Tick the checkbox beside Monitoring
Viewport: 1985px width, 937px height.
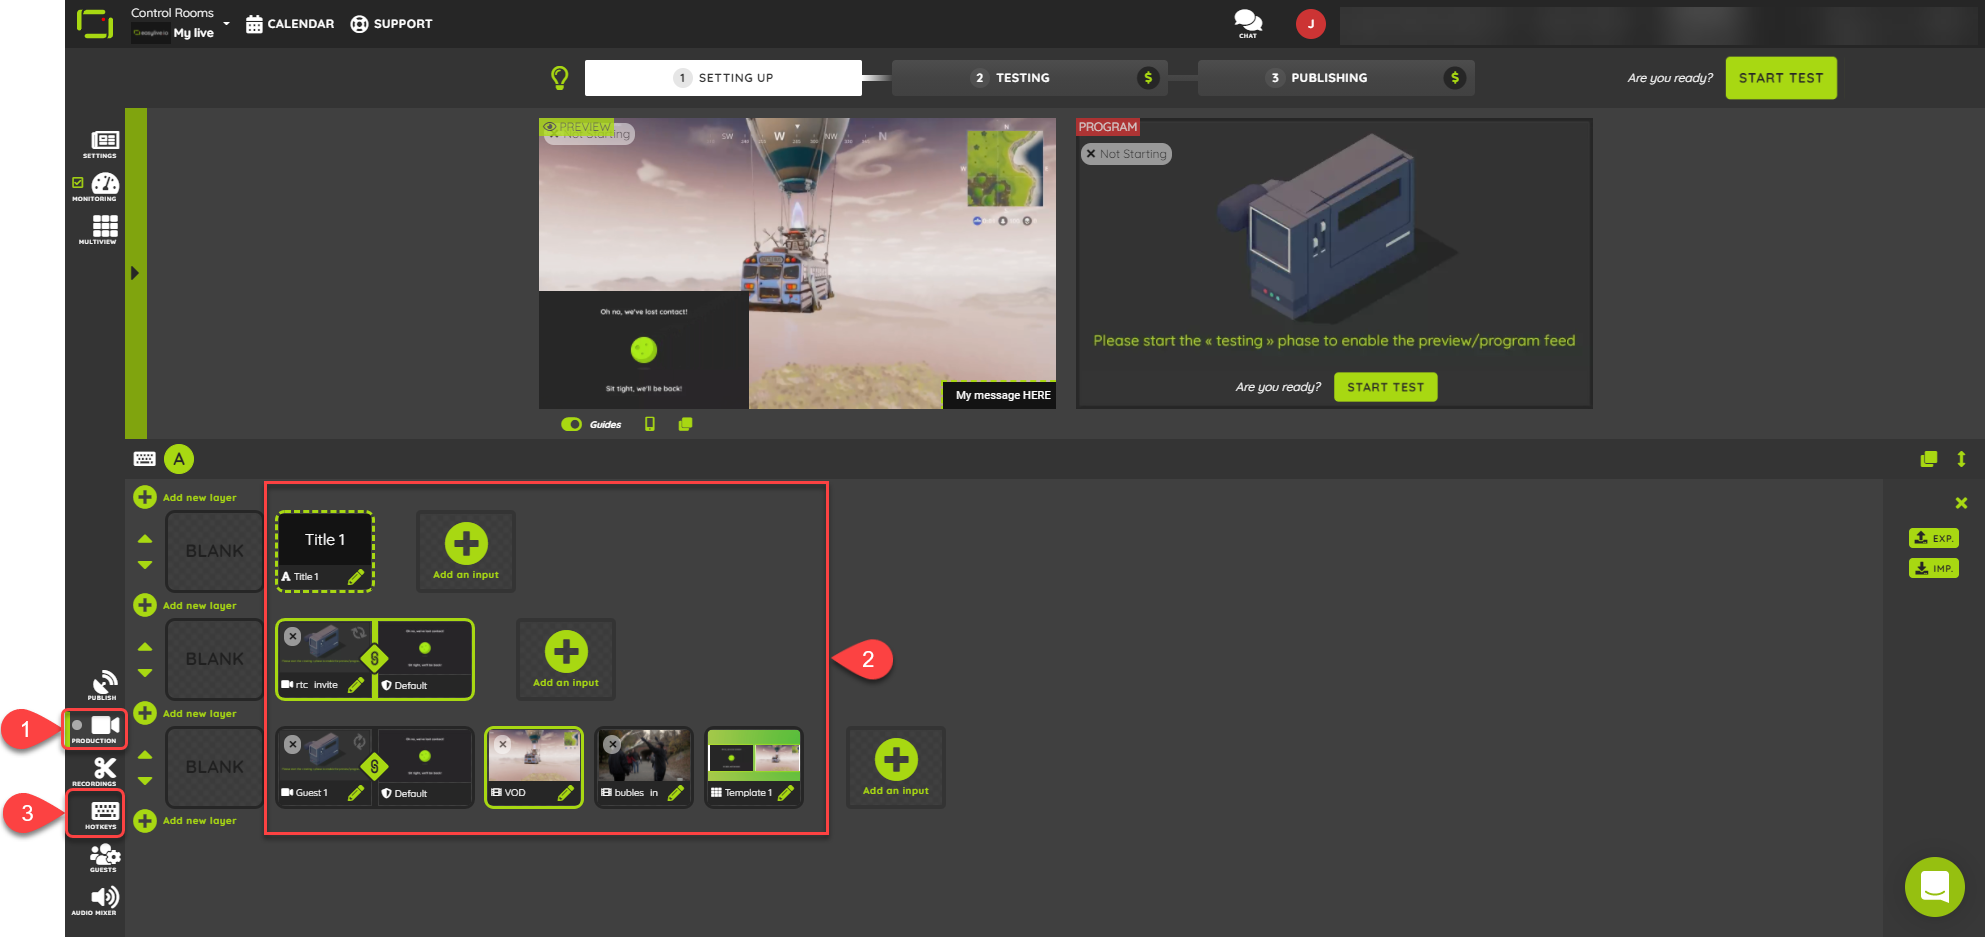(78, 183)
